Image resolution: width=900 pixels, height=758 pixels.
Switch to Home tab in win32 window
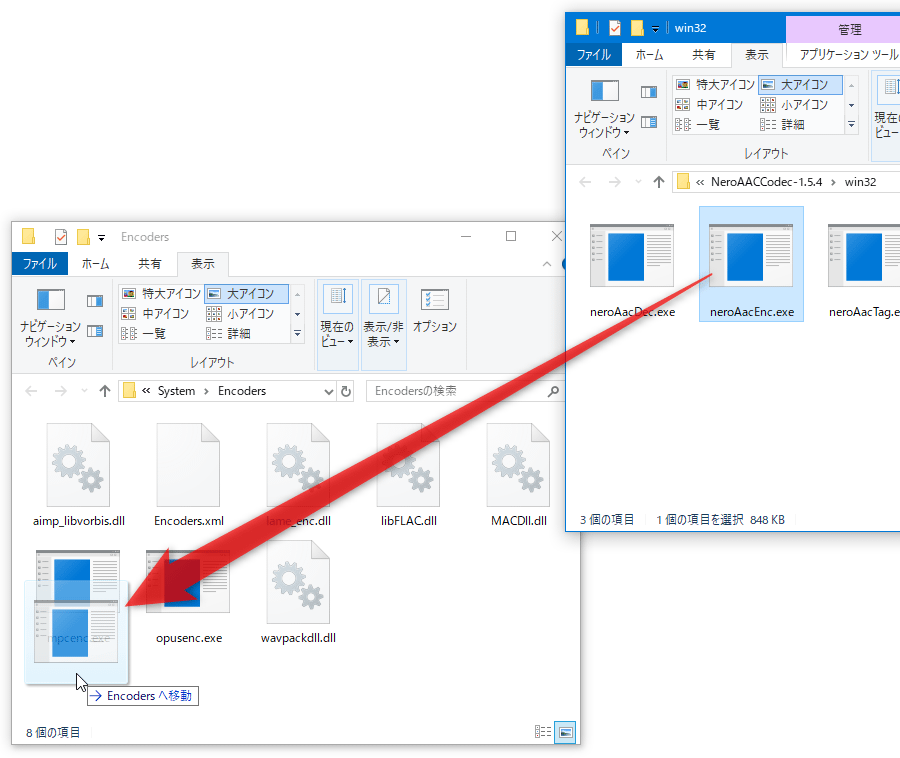(x=649, y=55)
